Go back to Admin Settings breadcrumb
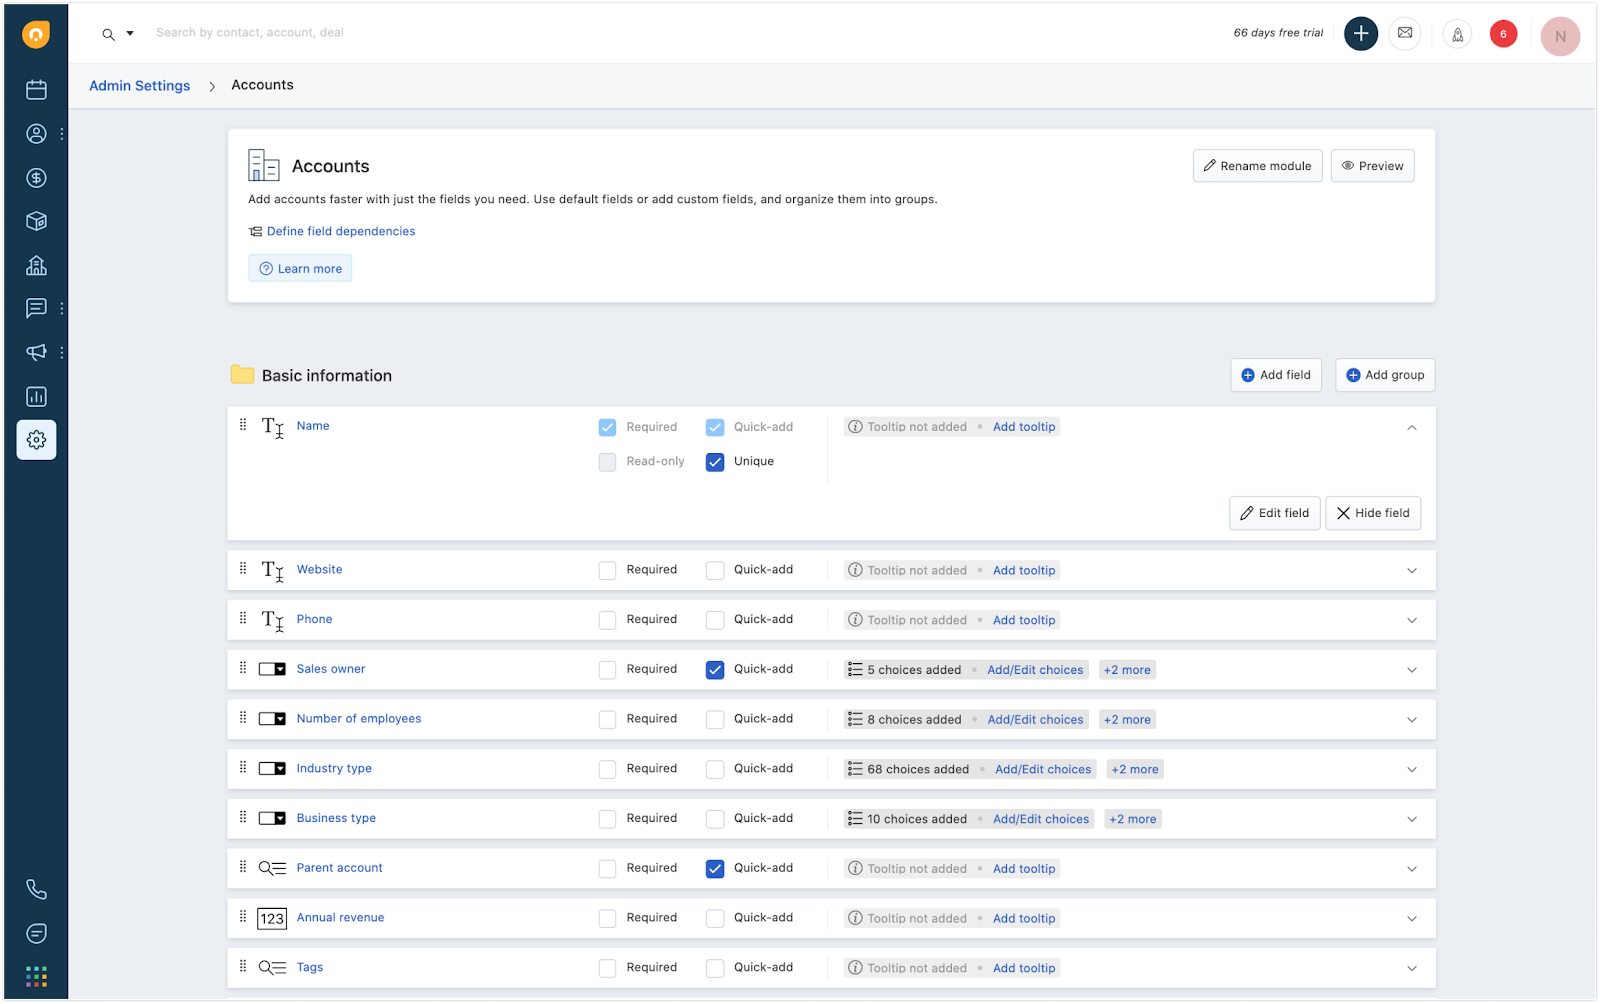 coord(140,86)
